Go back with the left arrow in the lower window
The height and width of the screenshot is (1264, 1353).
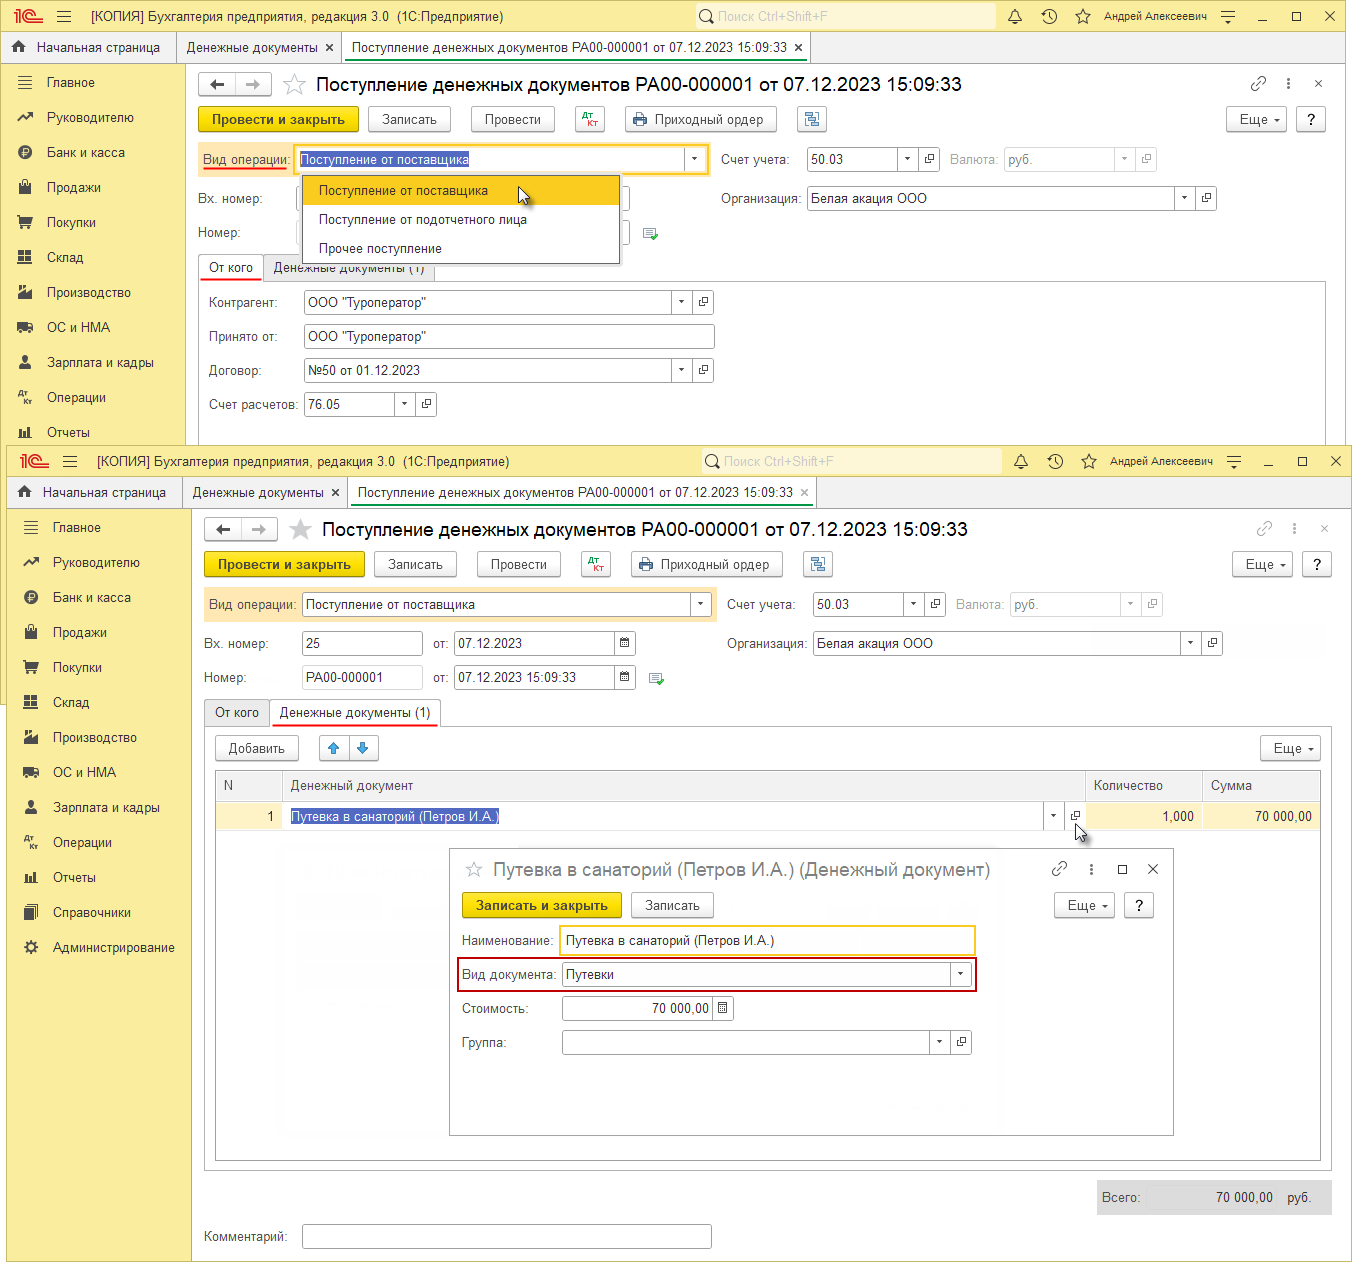click(223, 529)
